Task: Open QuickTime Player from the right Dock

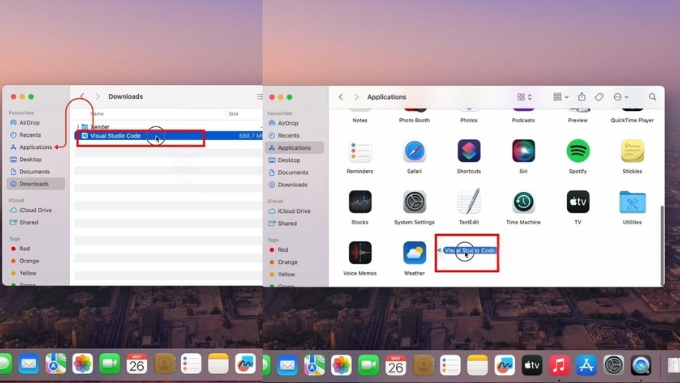Action: [x=641, y=365]
